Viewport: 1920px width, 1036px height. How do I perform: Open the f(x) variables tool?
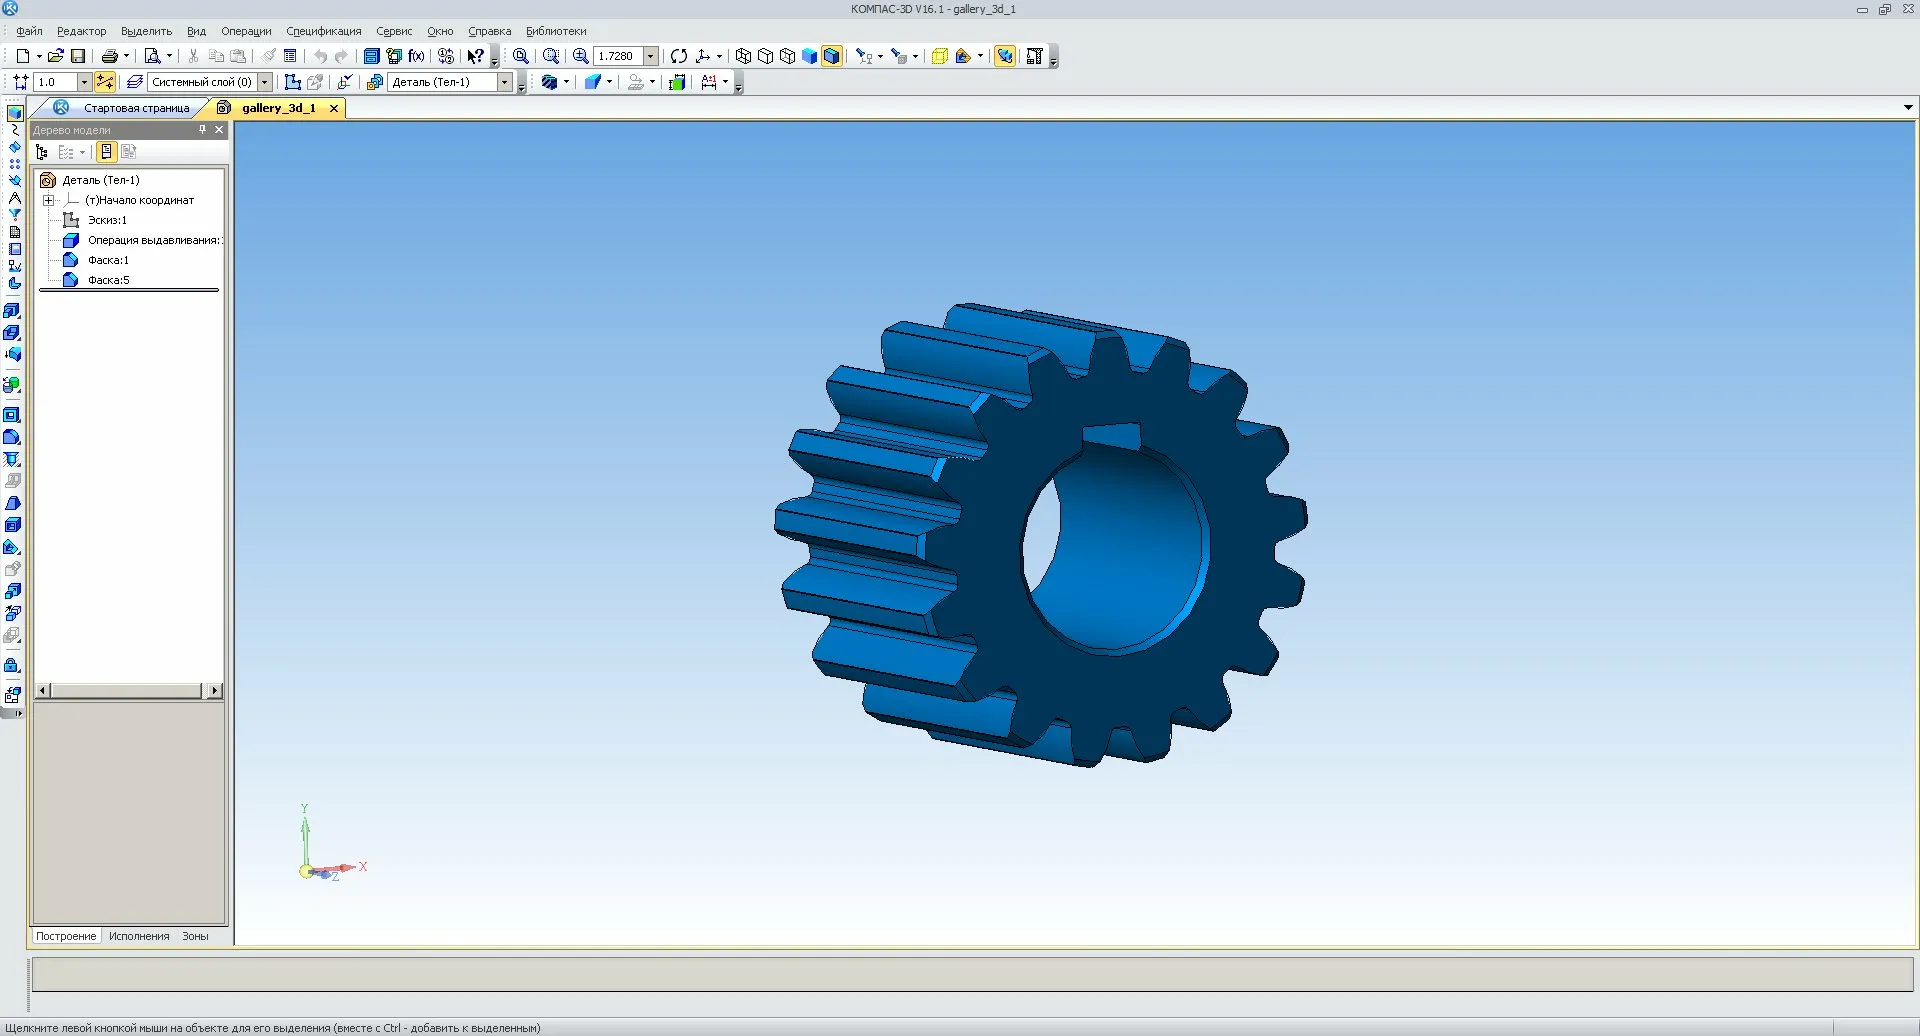[x=416, y=56]
